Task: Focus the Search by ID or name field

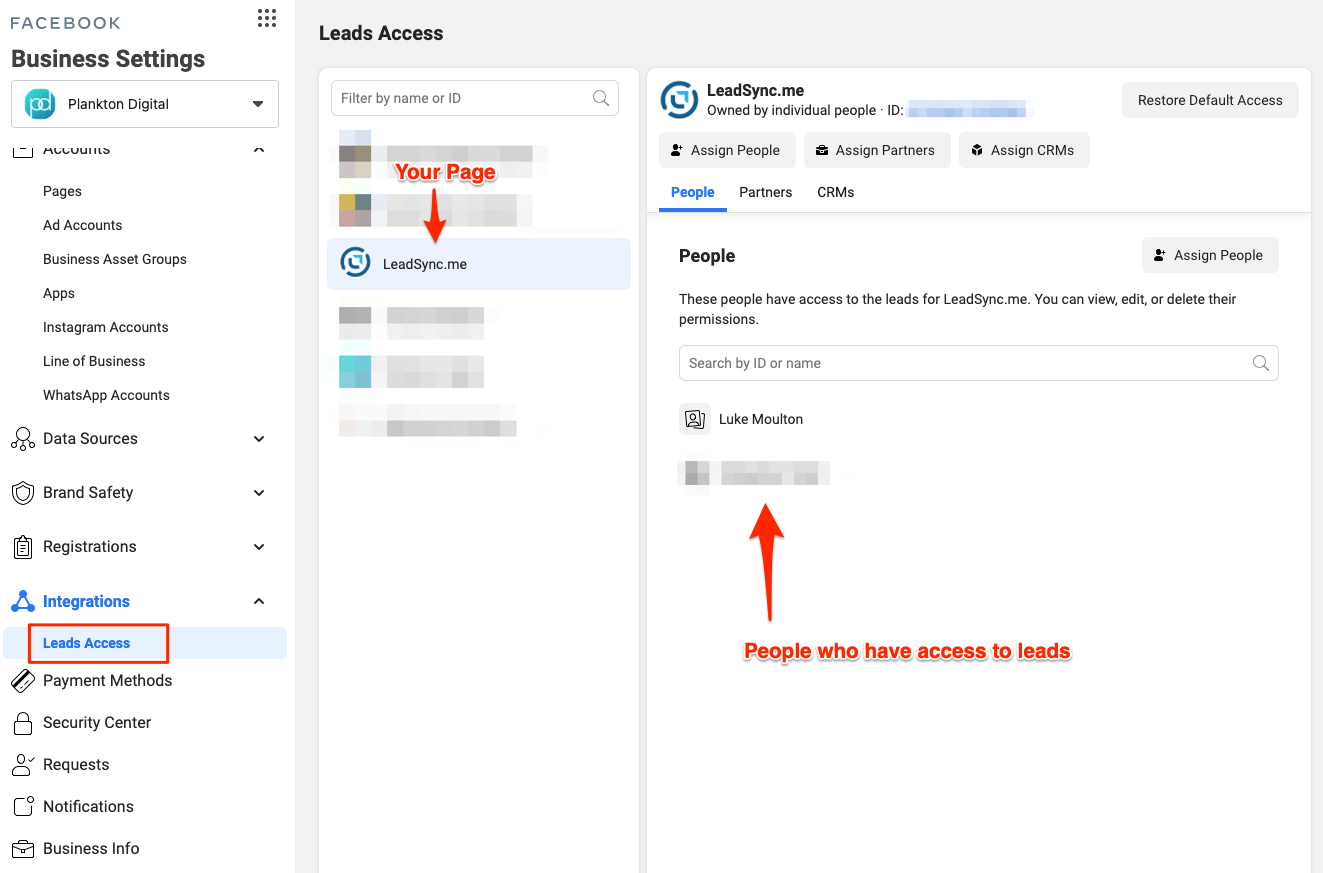Action: coord(965,363)
